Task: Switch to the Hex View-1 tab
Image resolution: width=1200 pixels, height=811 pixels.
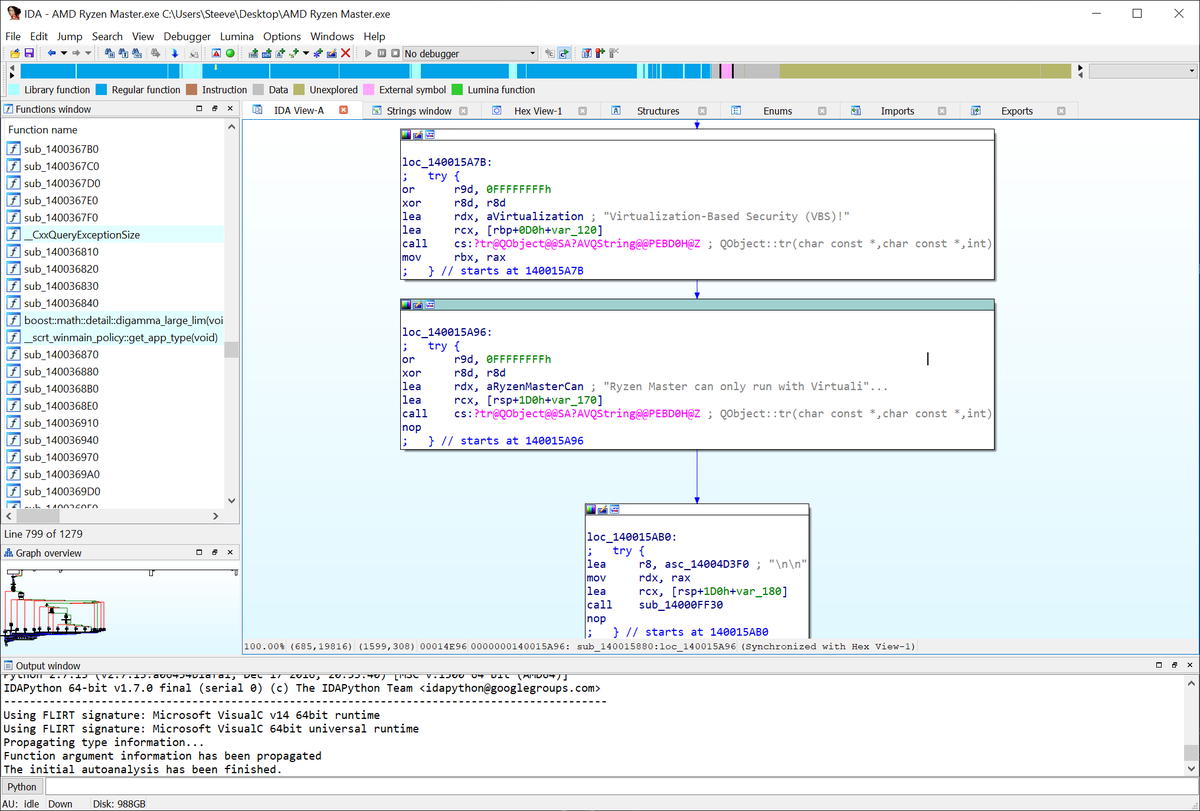Action: coord(538,111)
